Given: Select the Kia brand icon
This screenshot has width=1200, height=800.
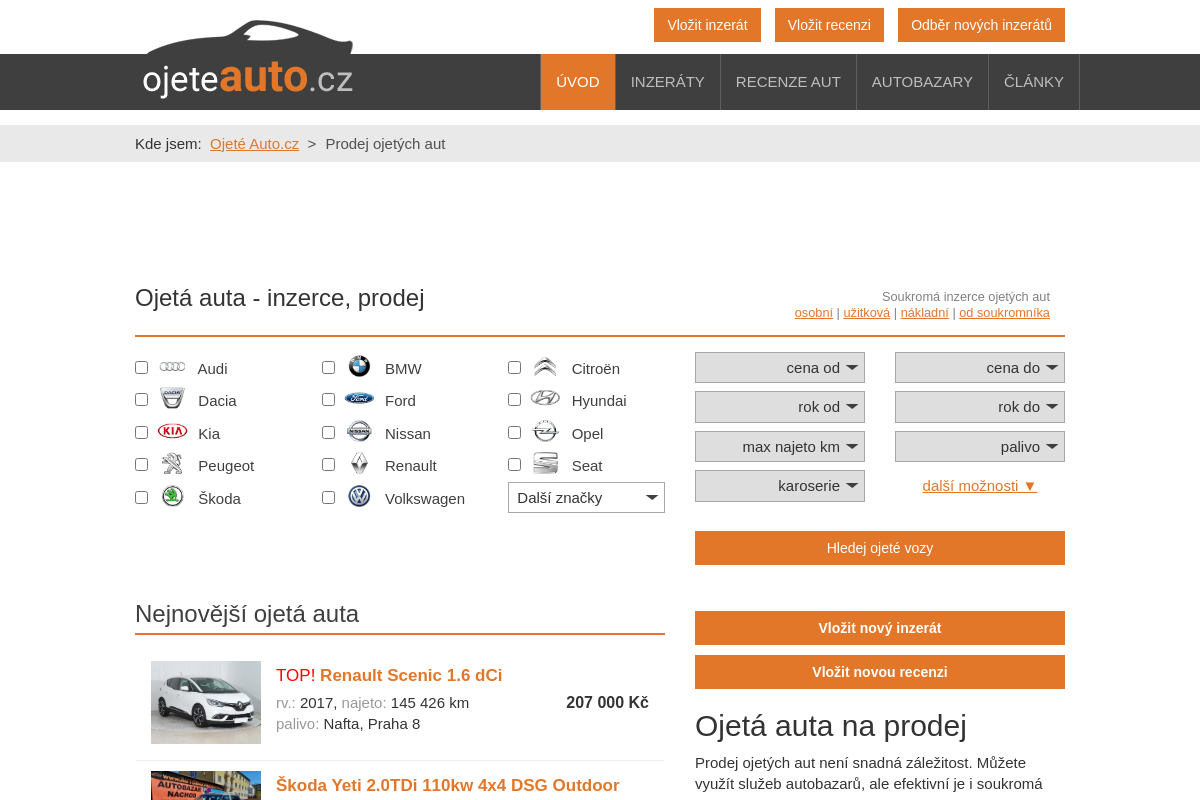Looking at the screenshot, I should (x=172, y=431).
